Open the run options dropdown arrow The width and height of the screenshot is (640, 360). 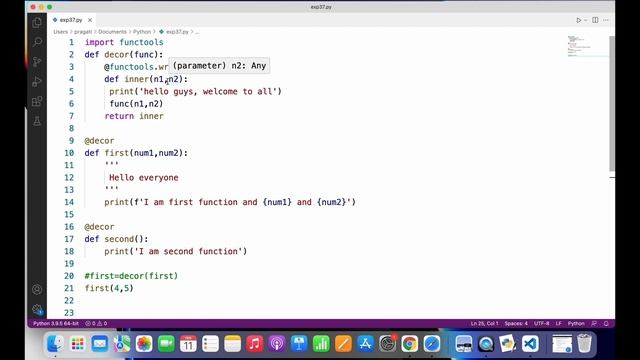click(585, 20)
